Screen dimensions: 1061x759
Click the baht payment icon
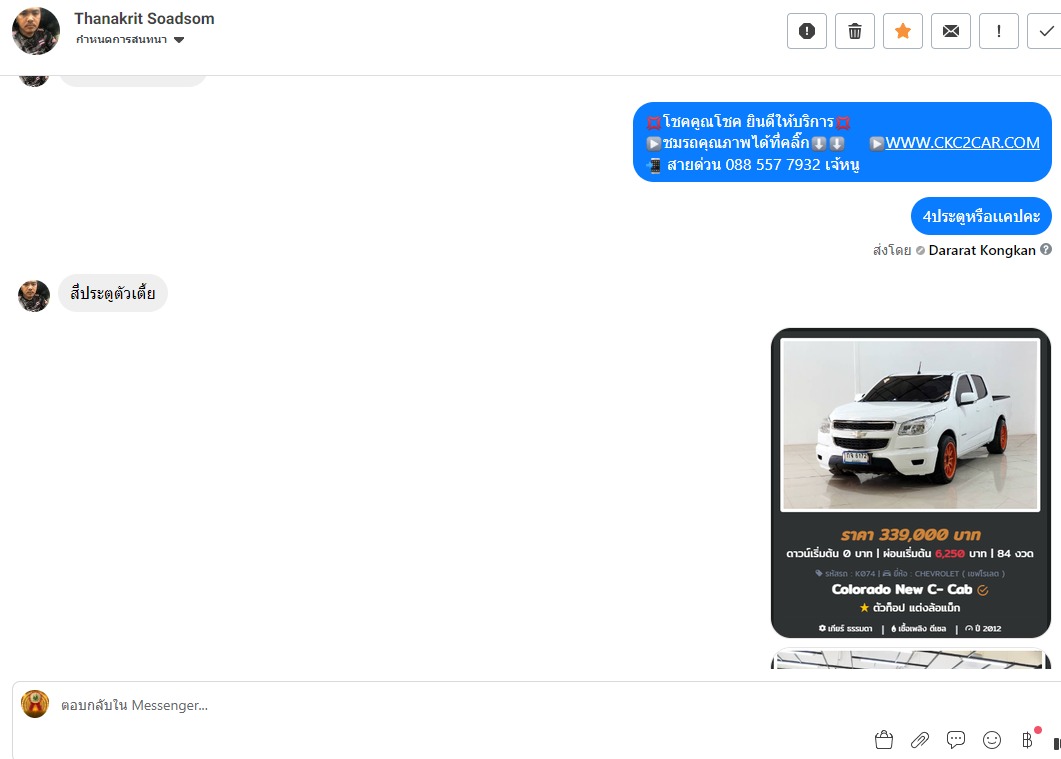point(1027,740)
